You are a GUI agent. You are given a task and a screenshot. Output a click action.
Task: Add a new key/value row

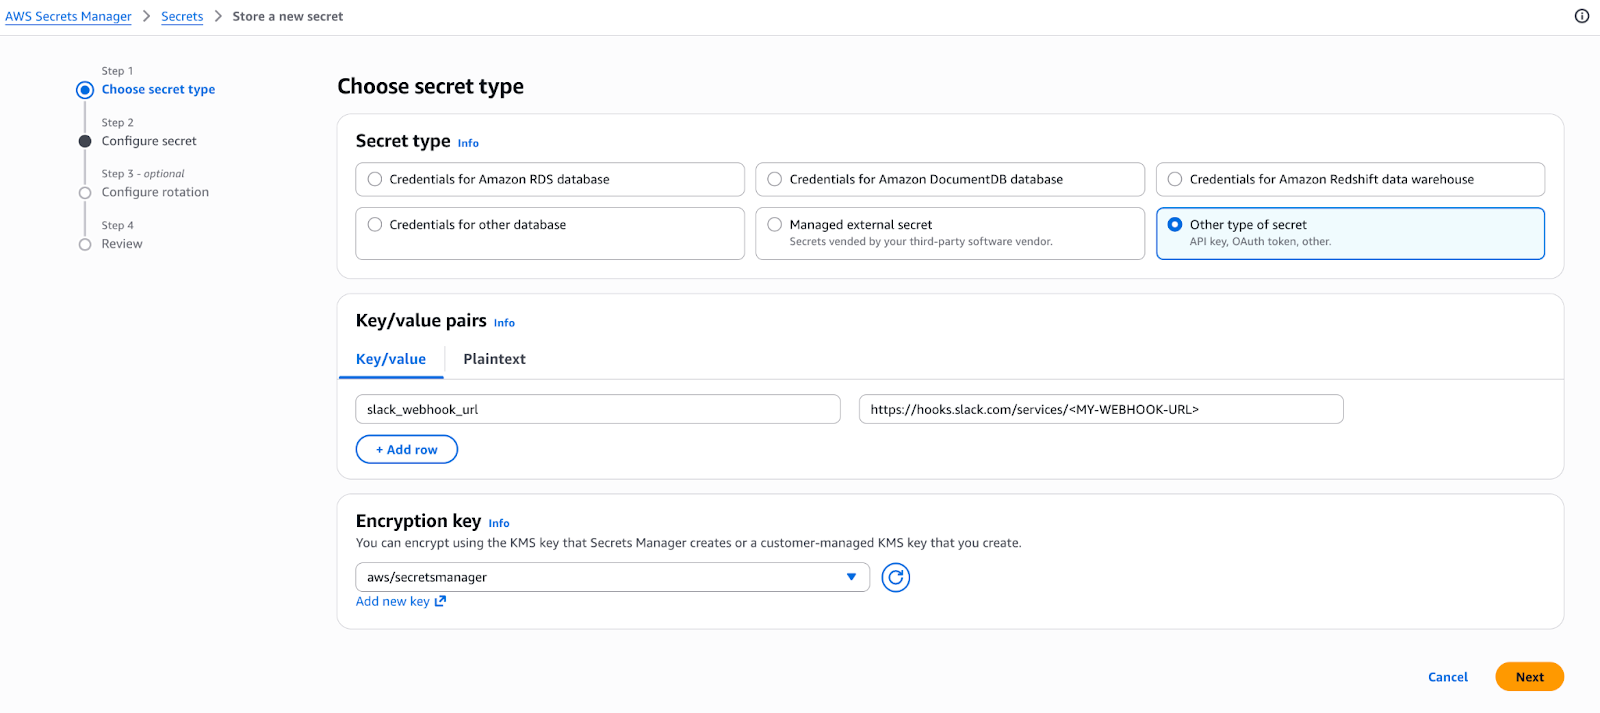click(407, 450)
